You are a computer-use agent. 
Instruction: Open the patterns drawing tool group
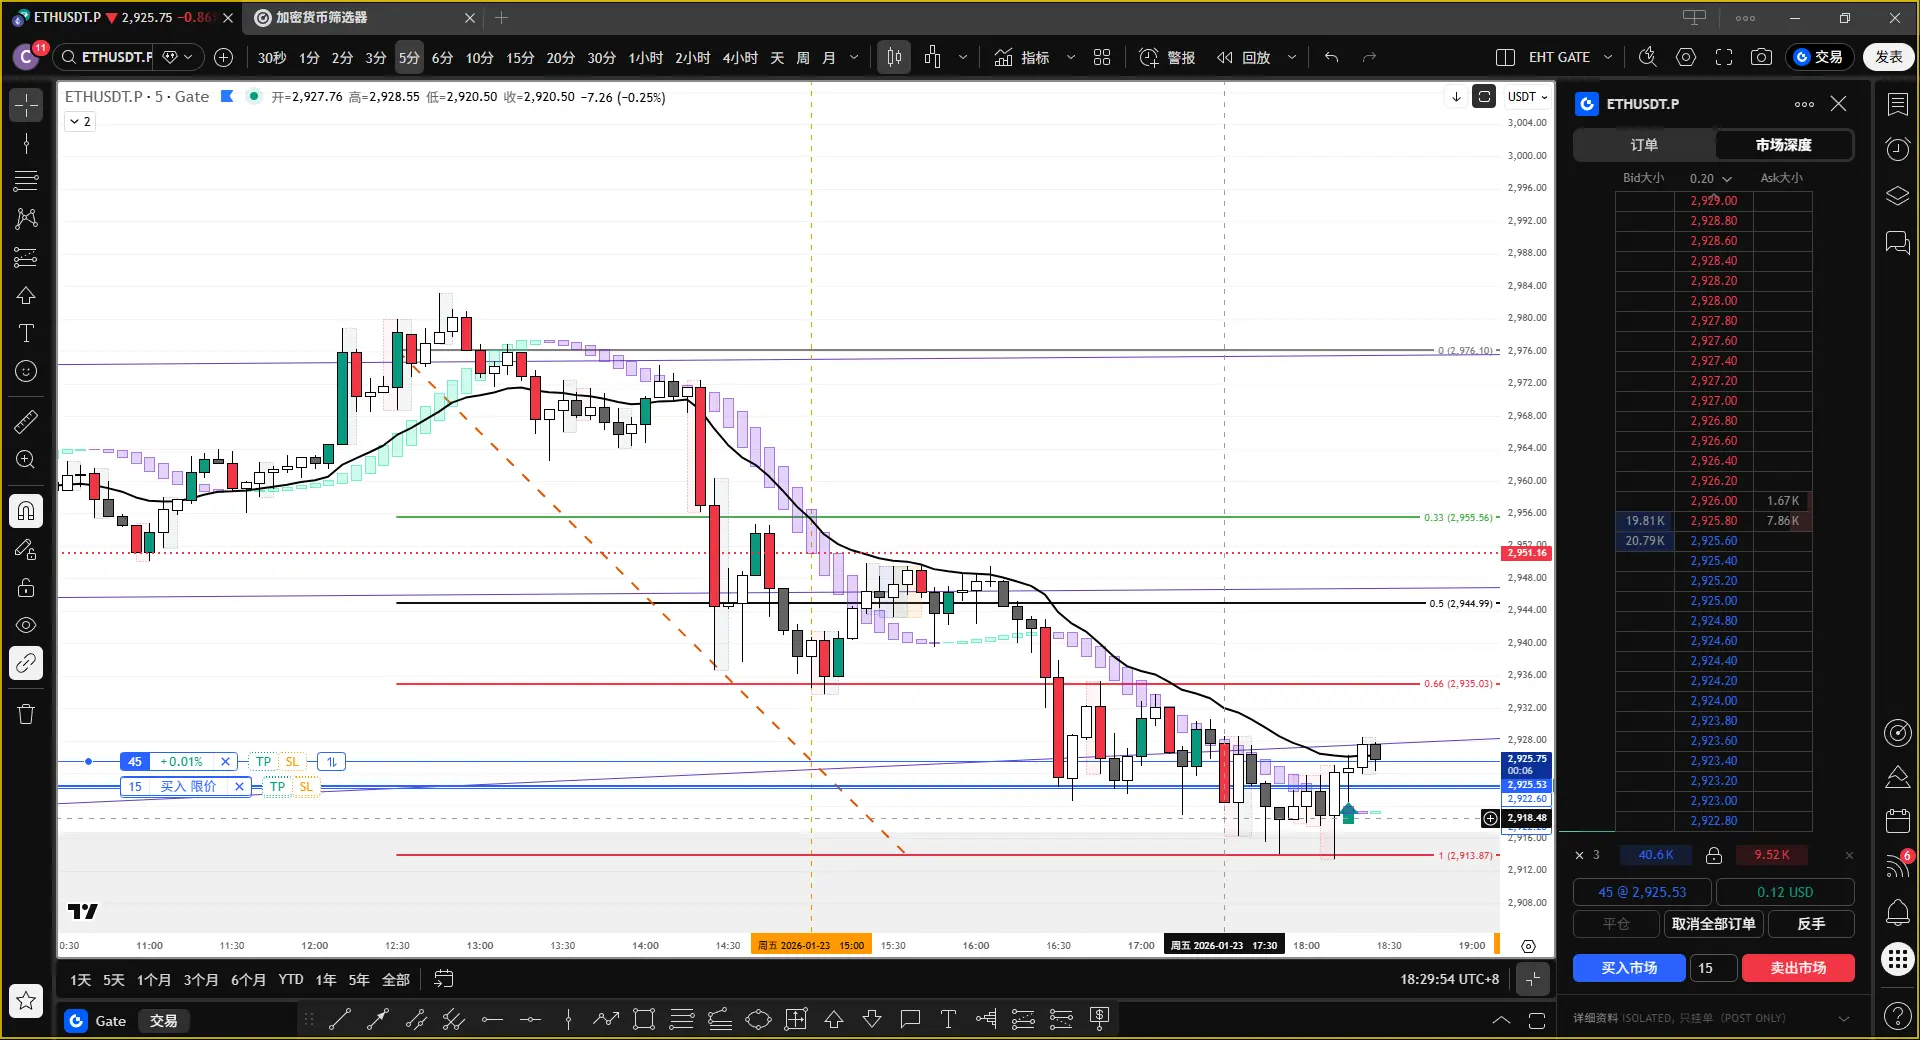[26, 219]
